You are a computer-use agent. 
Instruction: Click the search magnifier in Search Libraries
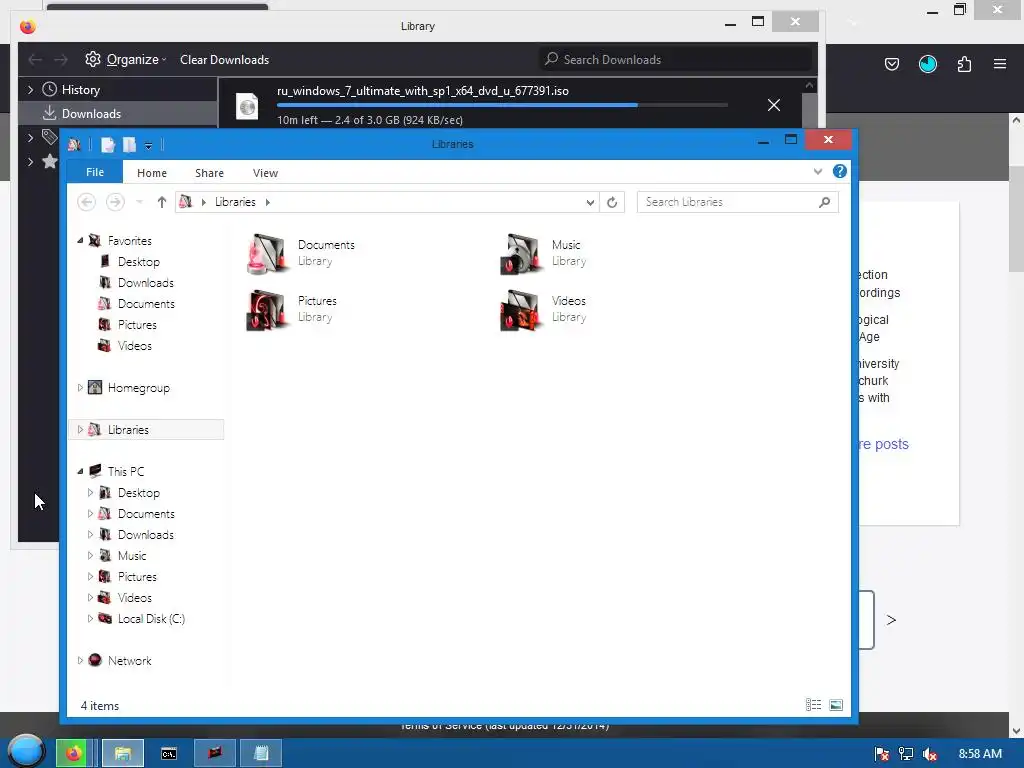coord(825,202)
